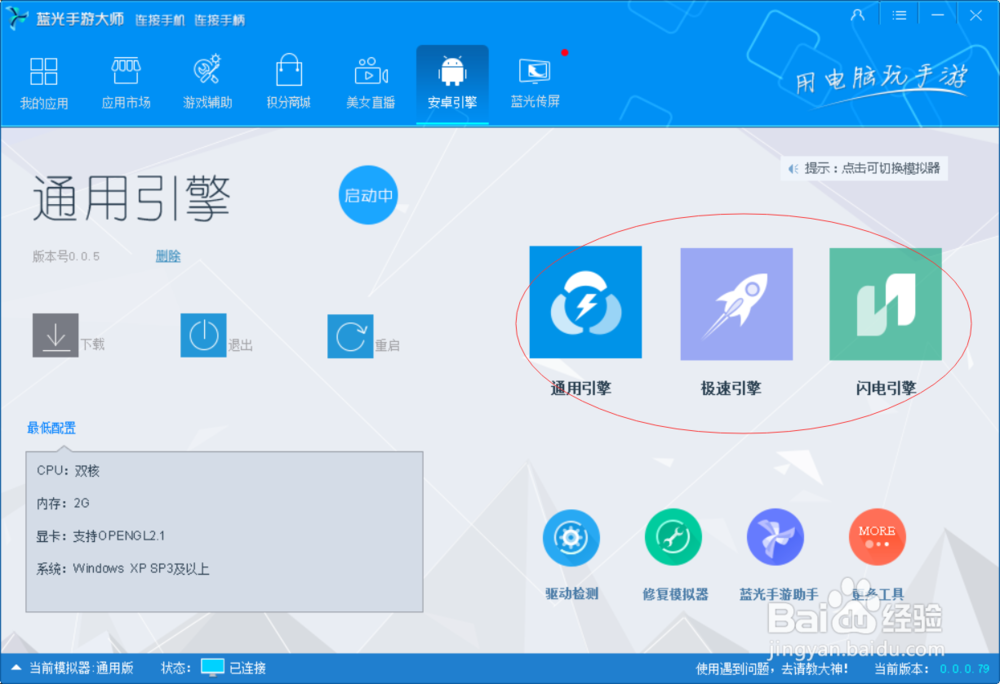Click the 内存: 2G line
1000x684 pixels.
(63, 503)
